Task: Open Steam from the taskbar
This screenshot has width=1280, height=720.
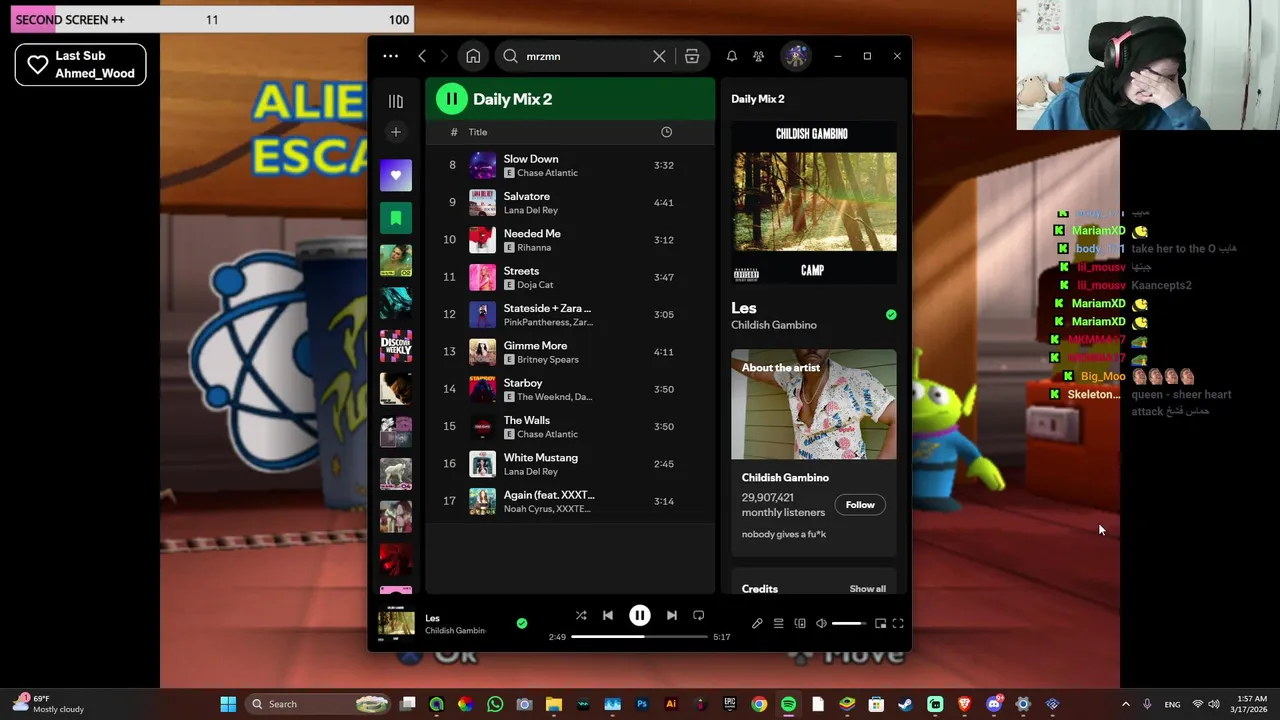Action: tap(905, 704)
